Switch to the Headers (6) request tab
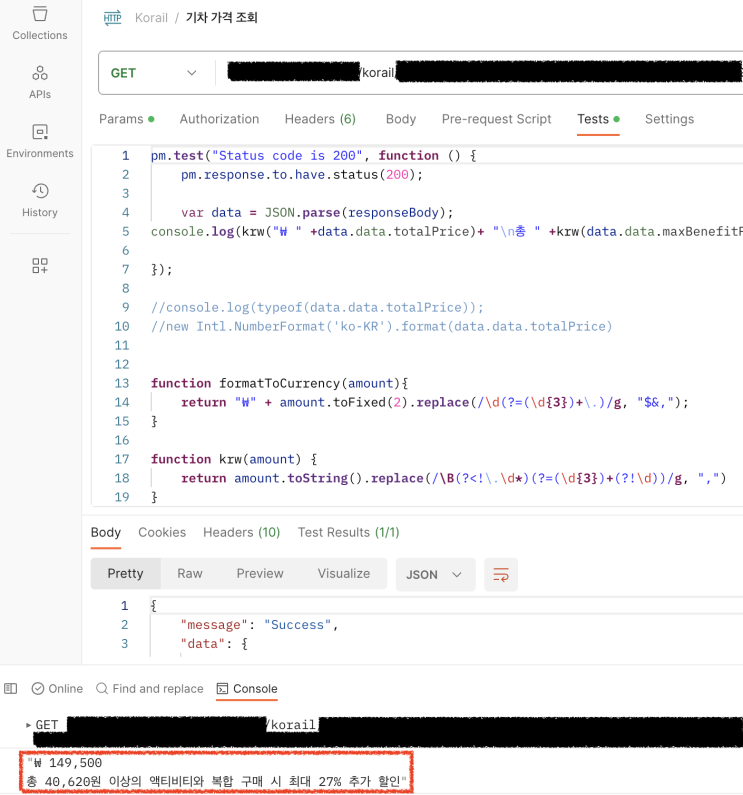This screenshot has height=795, width=743. pos(320,119)
